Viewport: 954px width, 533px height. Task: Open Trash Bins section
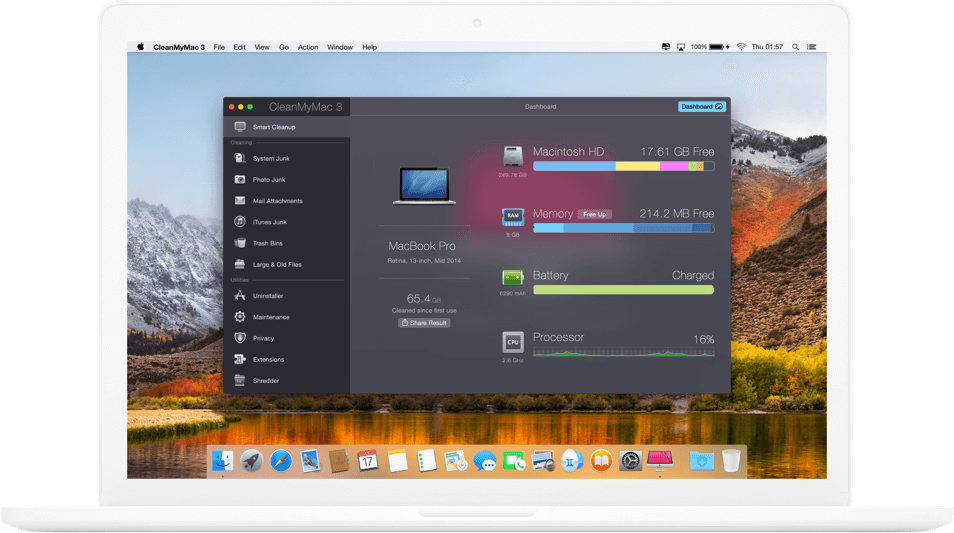click(x=267, y=243)
